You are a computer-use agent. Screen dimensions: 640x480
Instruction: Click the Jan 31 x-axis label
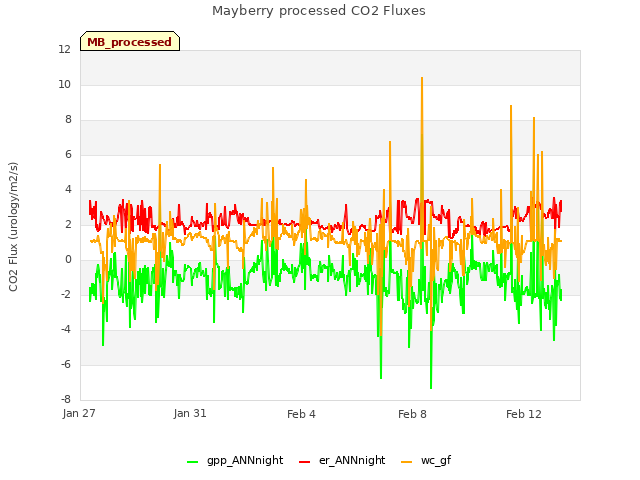tap(190, 413)
